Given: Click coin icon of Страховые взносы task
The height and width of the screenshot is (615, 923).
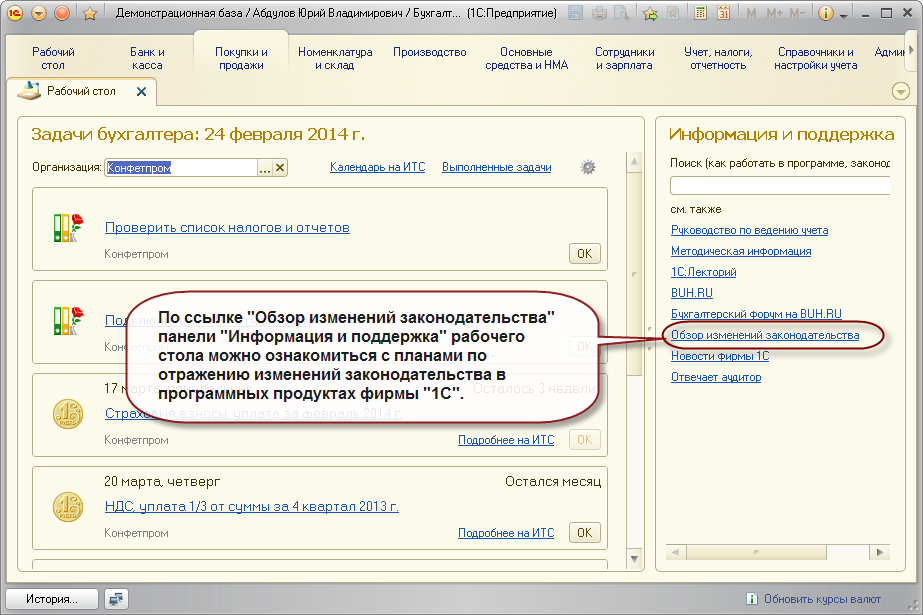Looking at the screenshot, I should click(x=68, y=414).
